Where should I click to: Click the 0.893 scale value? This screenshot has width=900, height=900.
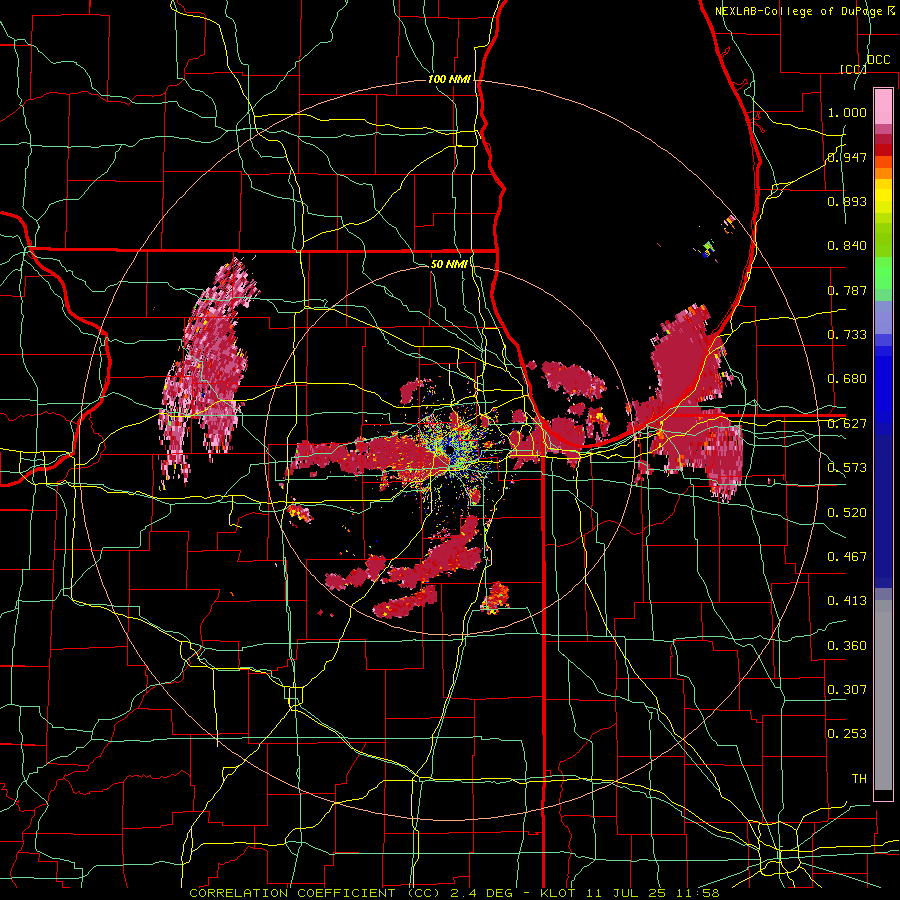coord(847,201)
